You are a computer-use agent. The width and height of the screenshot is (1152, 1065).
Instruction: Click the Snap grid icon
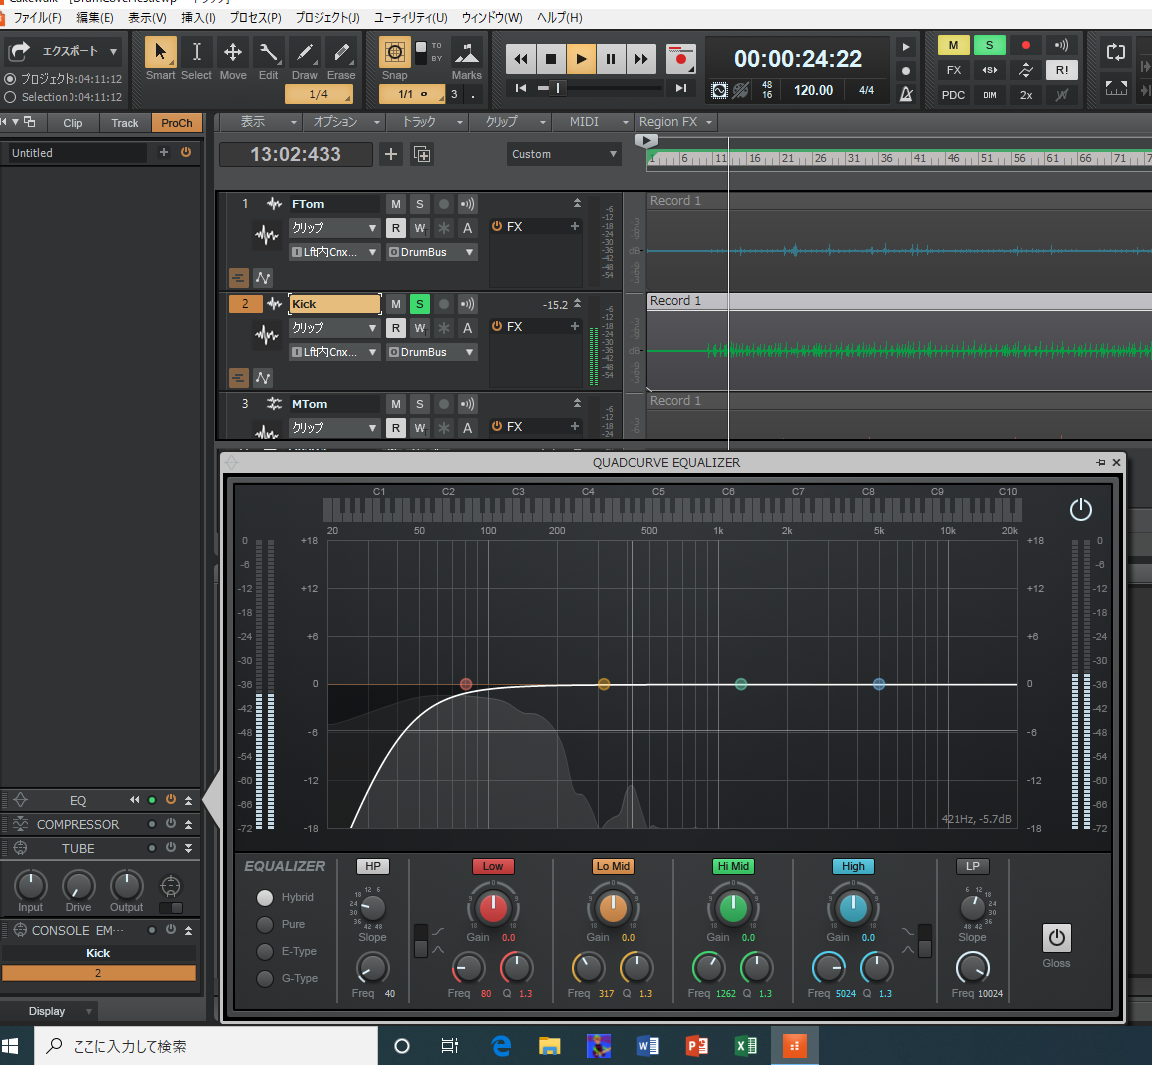[x=395, y=53]
